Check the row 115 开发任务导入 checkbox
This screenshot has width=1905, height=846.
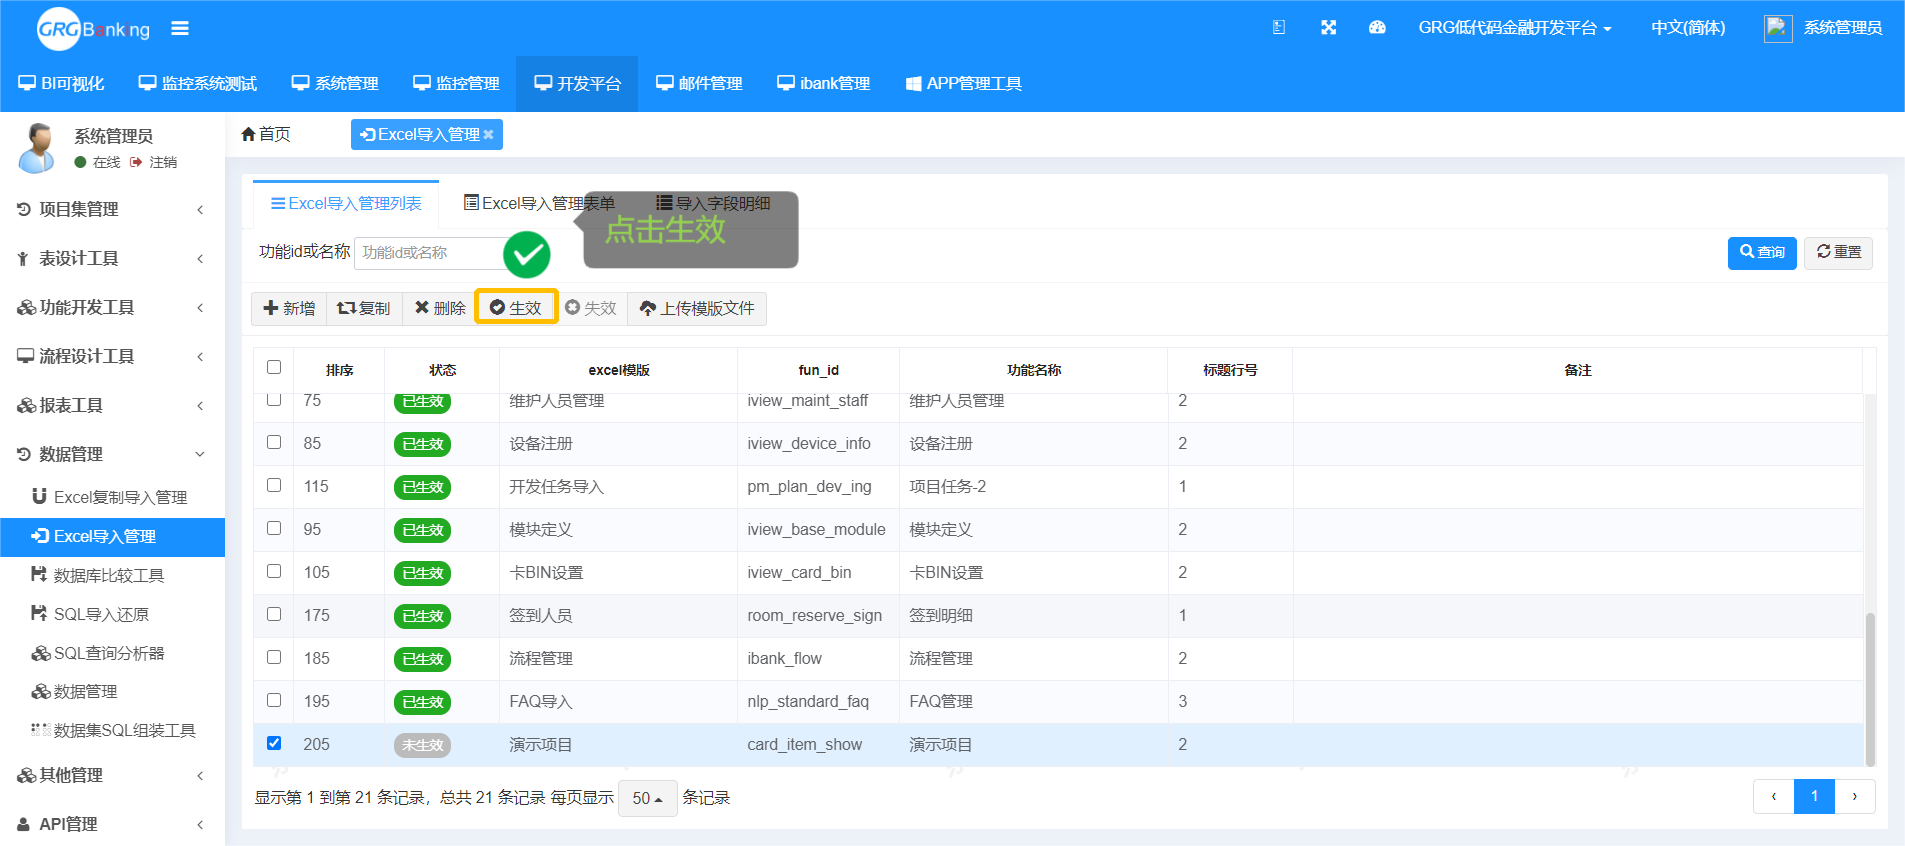pos(274,485)
